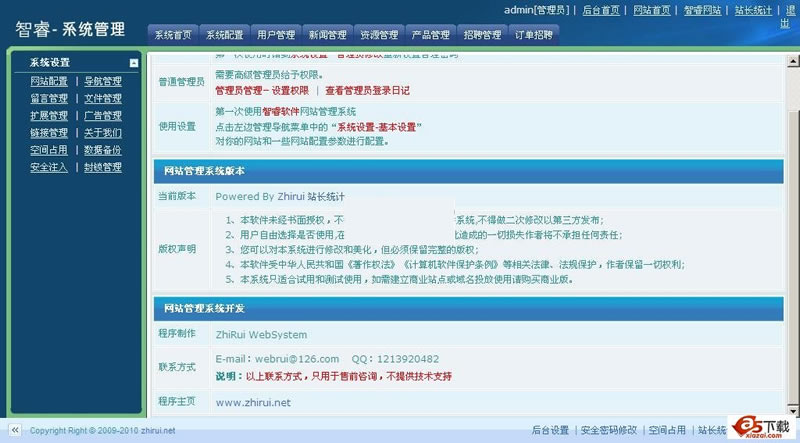The width and height of the screenshot is (800, 443).
Task: Switch to the 用户管理 tab
Action: (x=276, y=35)
